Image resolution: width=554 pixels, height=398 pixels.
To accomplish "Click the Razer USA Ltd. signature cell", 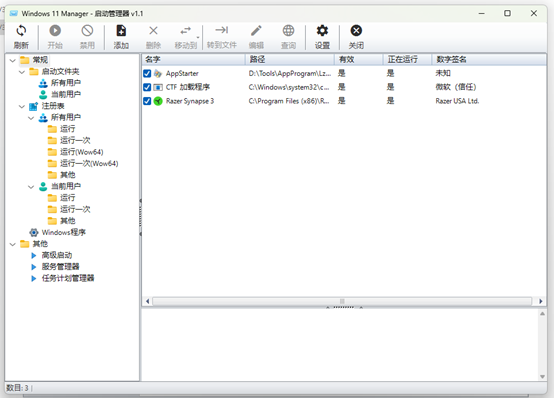I will 457,101.
